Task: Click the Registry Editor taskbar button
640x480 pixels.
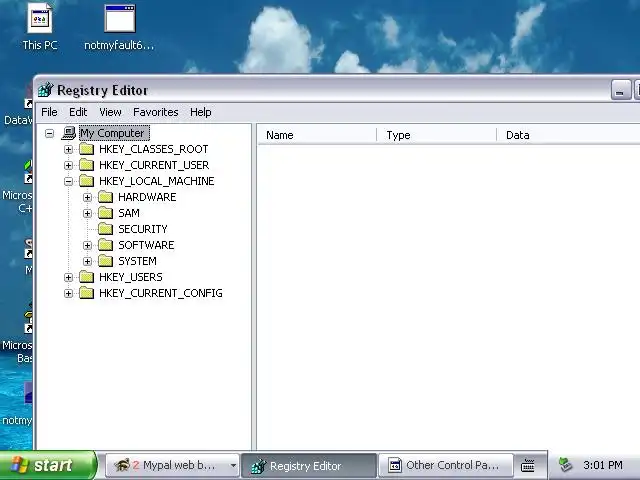Action: coord(309,465)
